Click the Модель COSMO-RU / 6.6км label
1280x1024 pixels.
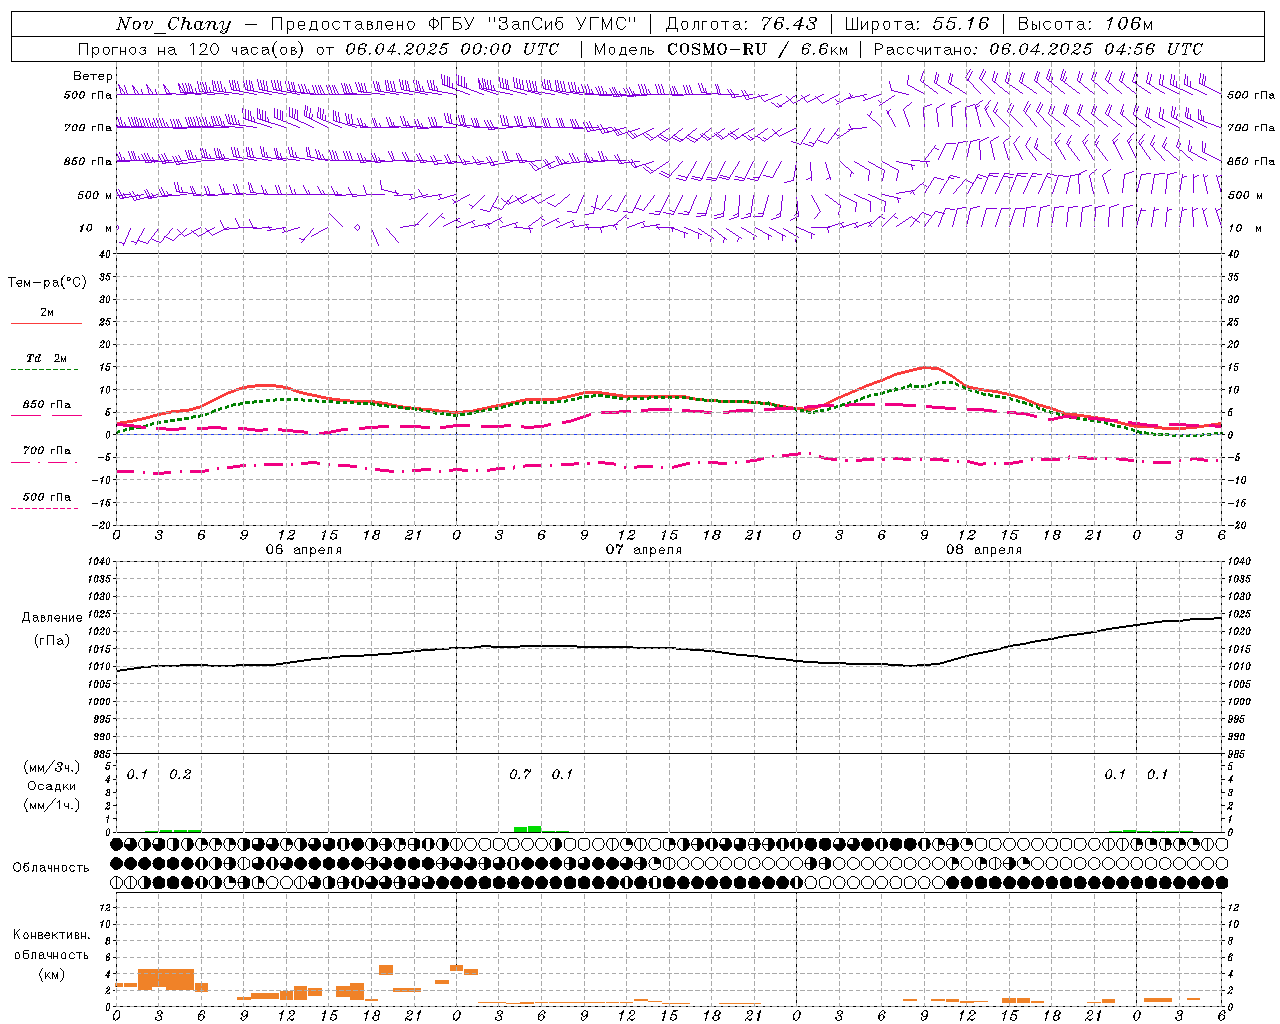[720, 49]
